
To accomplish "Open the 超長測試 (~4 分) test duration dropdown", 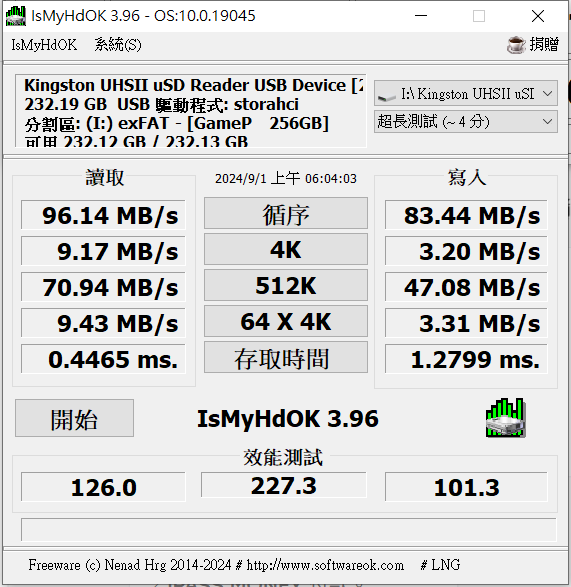I will [466, 122].
